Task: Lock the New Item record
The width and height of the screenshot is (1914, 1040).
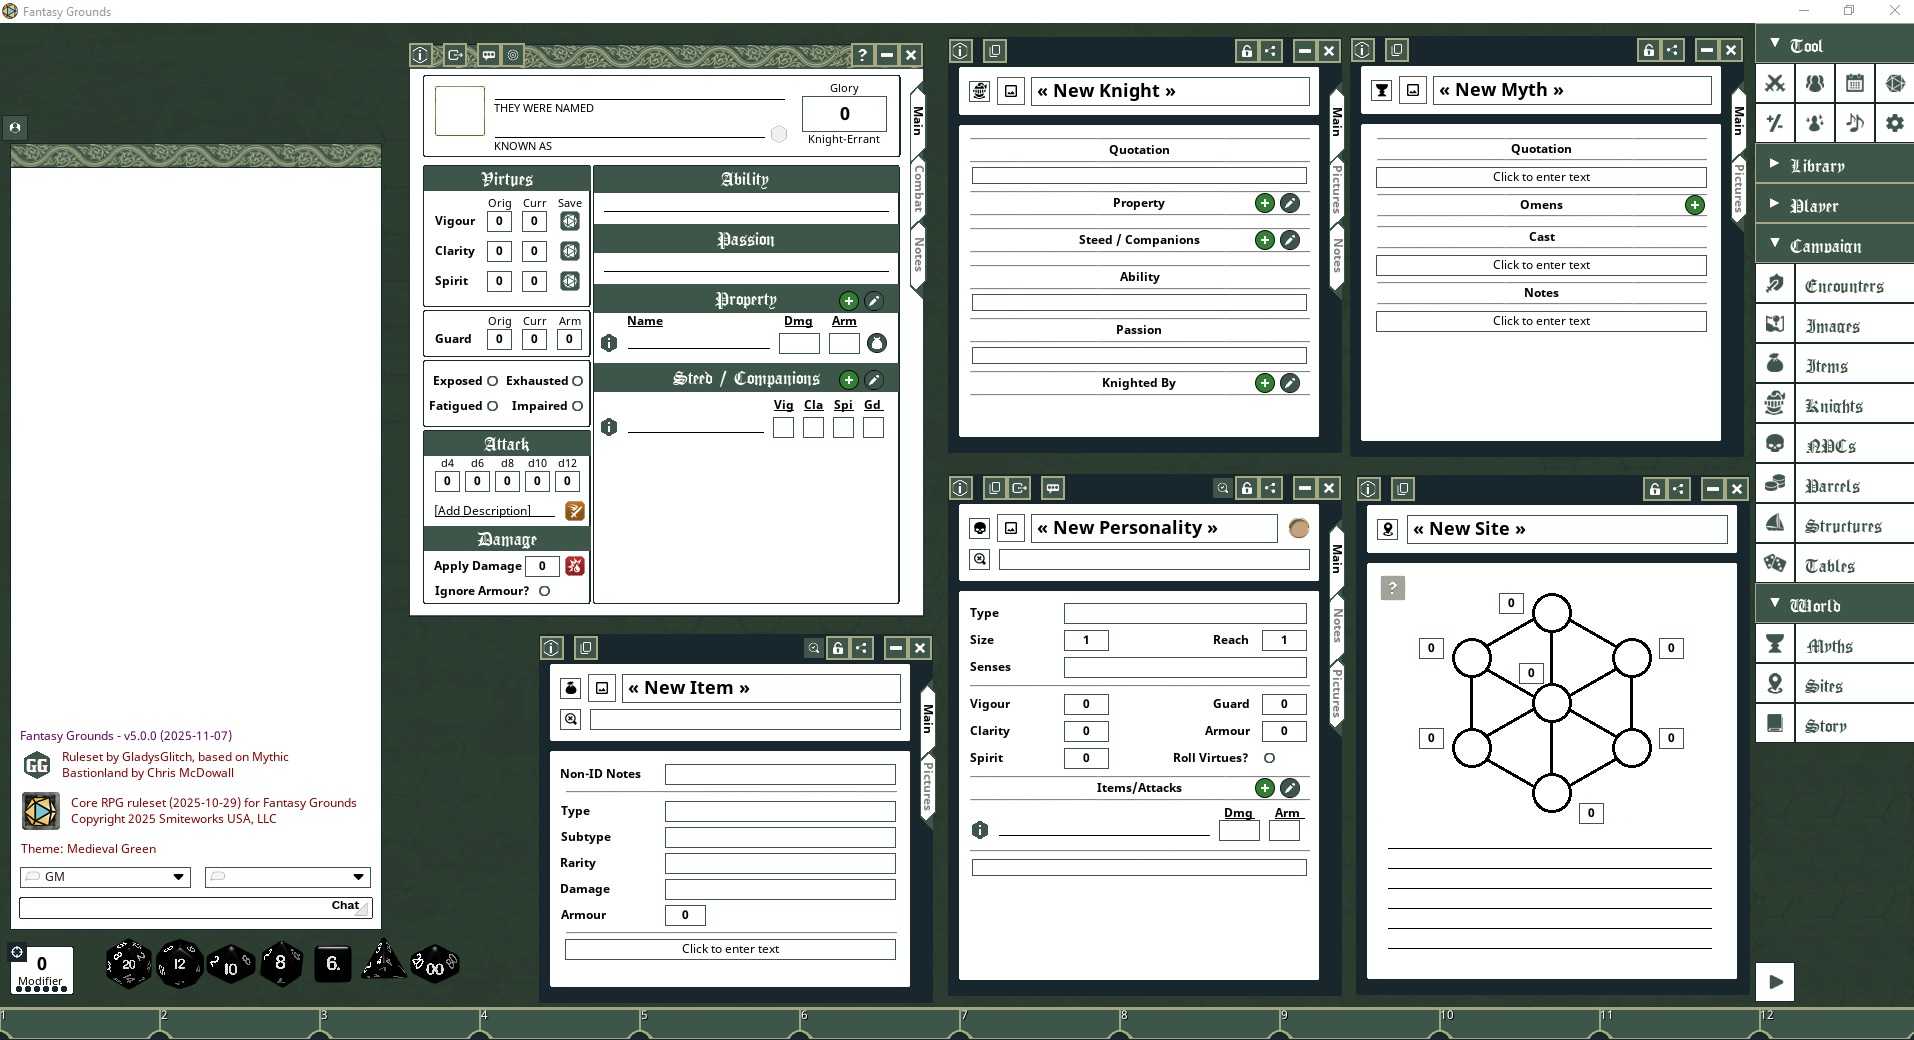Action: (838, 648)
